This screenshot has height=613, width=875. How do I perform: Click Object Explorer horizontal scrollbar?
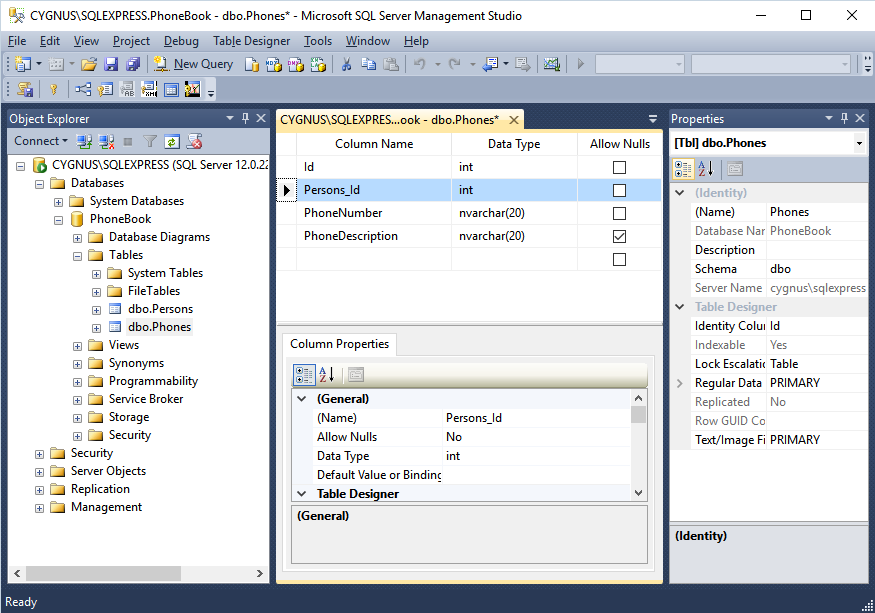coord(103,573)
